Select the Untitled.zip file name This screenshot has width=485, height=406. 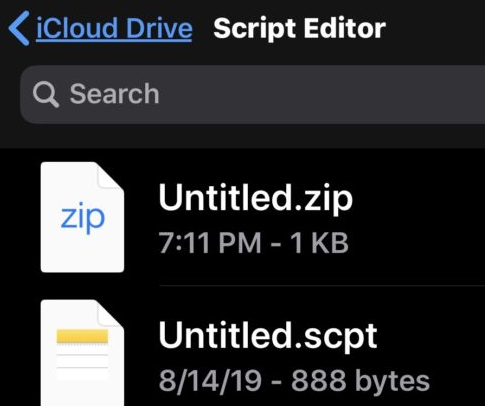click(x=255, y=199)
